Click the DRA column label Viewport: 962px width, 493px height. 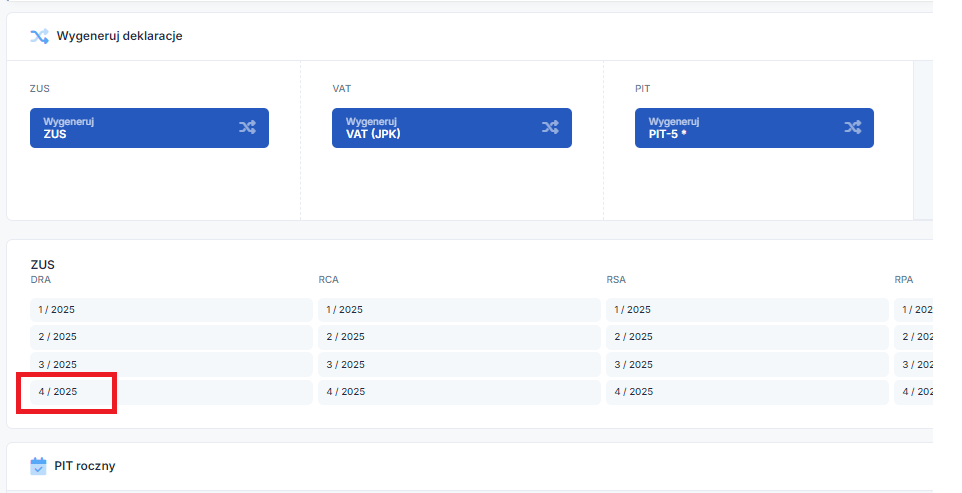point(40,280)
